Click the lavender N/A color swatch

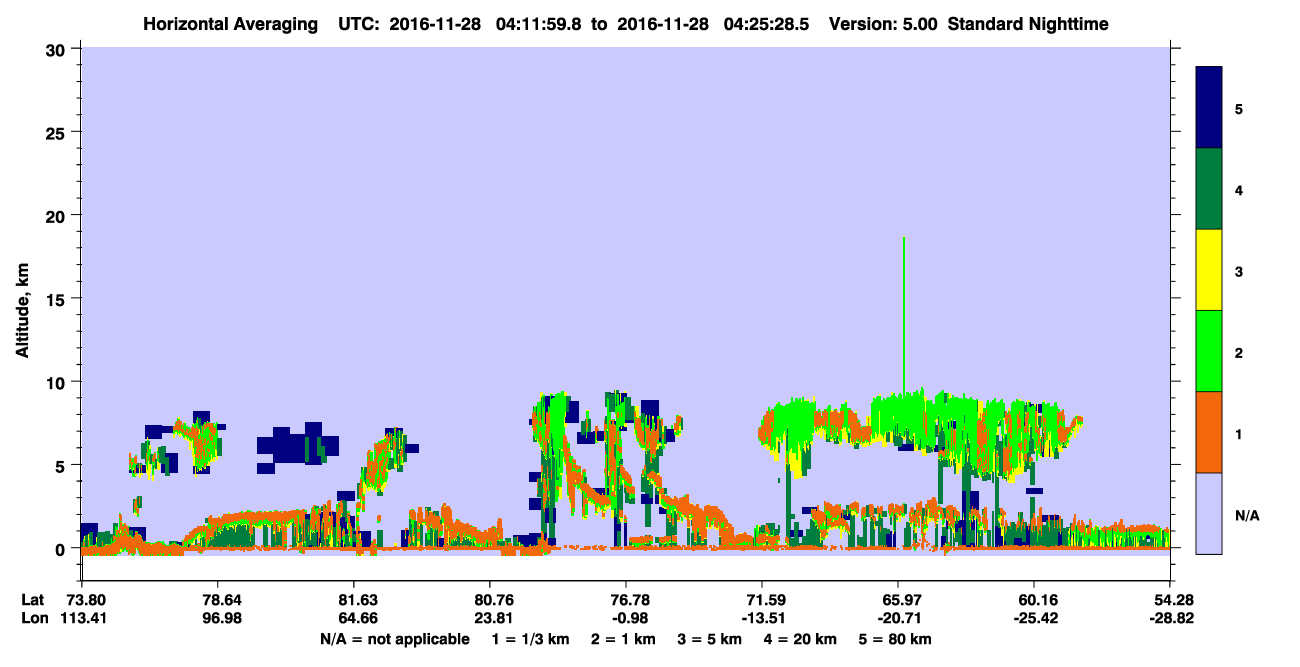click(x=1209, y=512)
